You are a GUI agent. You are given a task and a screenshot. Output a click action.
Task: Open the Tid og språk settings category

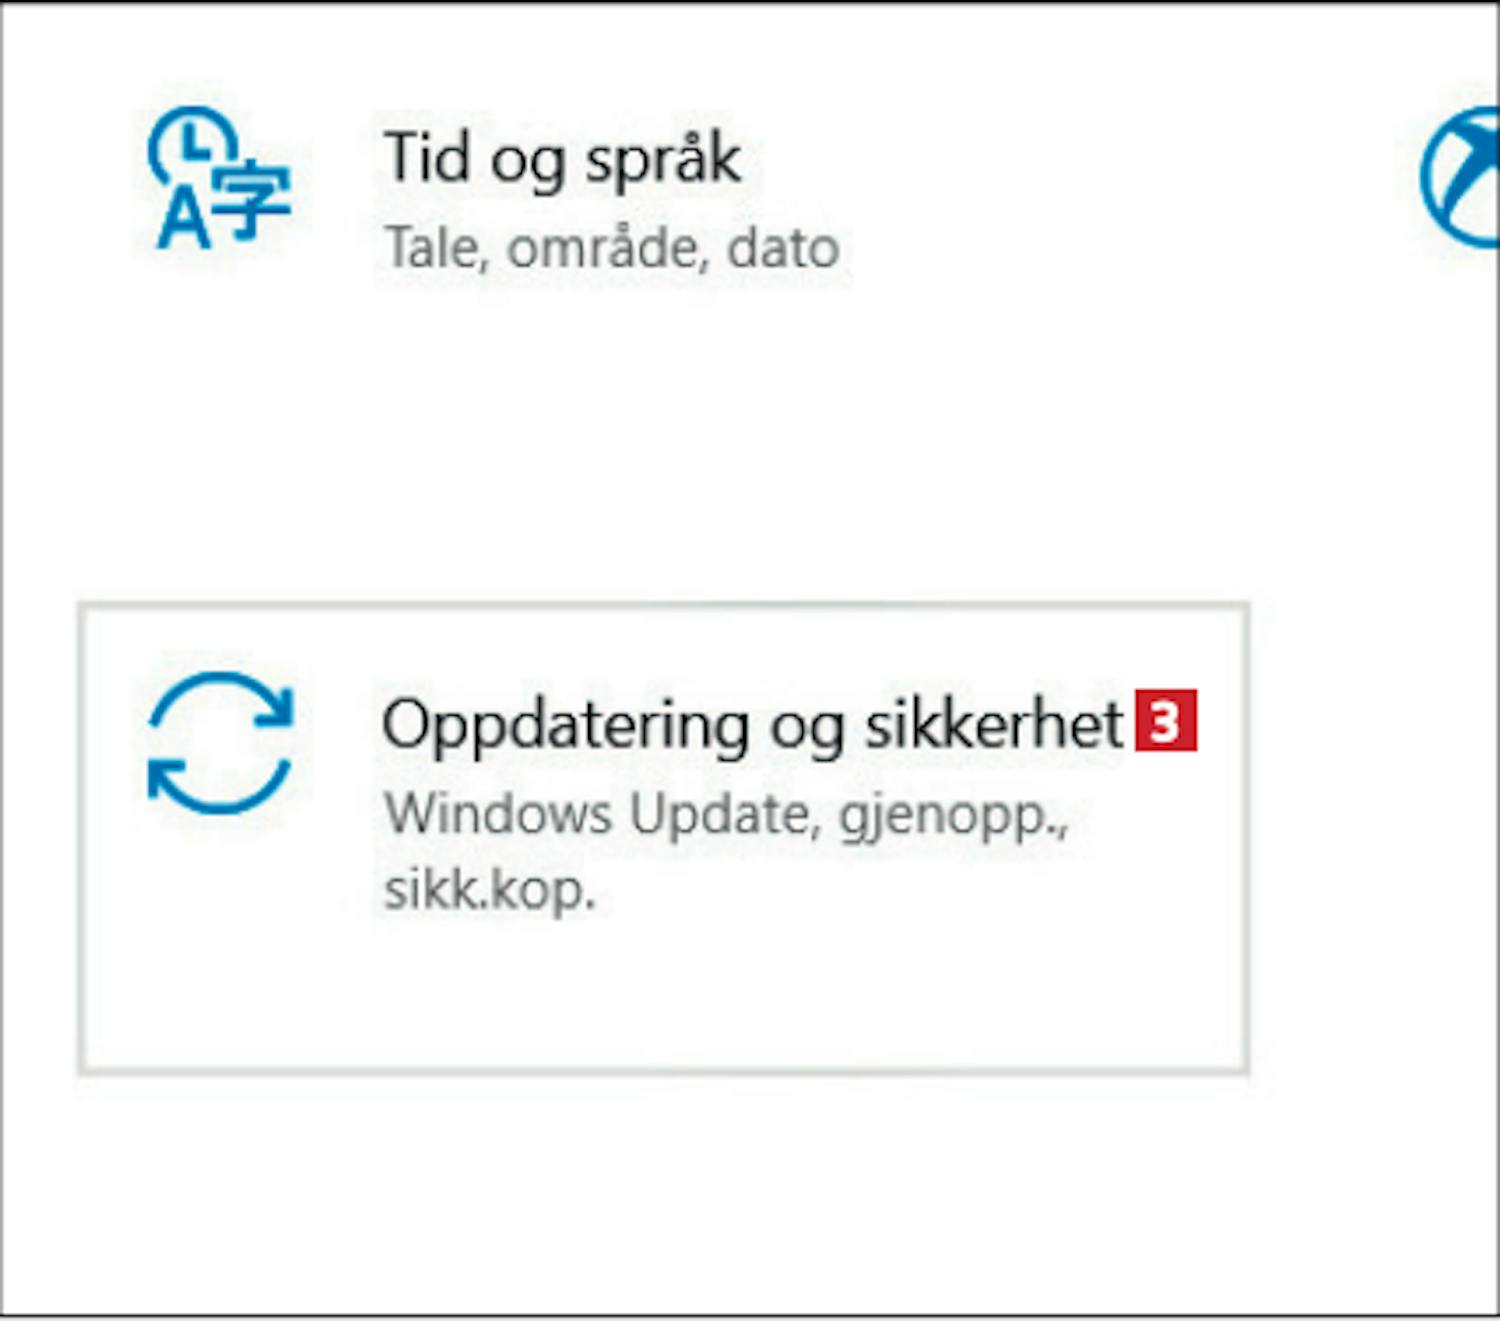[x=563, y=160]
